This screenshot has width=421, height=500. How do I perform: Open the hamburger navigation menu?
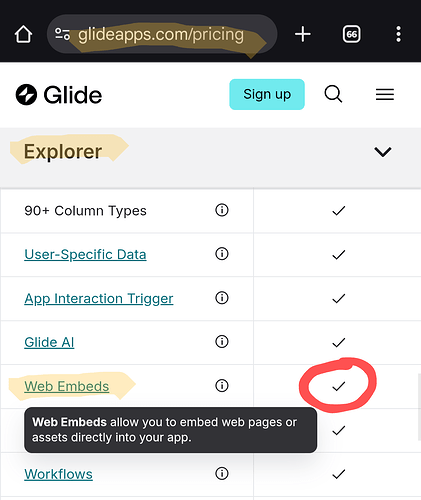click(x=385, y=94)
